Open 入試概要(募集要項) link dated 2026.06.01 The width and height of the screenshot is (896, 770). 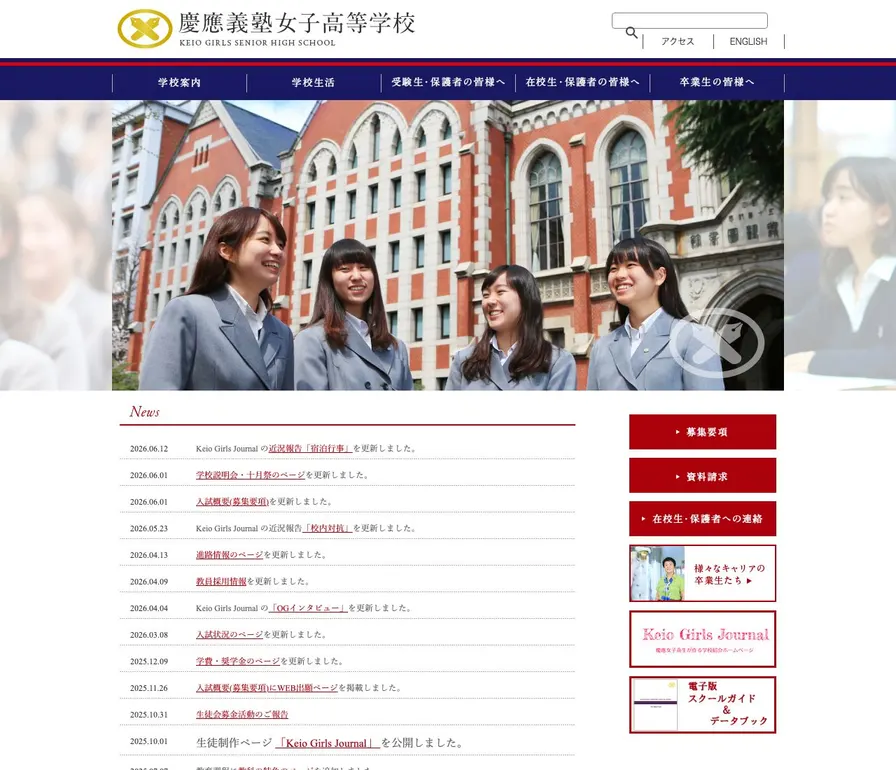click(x=232, y=502)
